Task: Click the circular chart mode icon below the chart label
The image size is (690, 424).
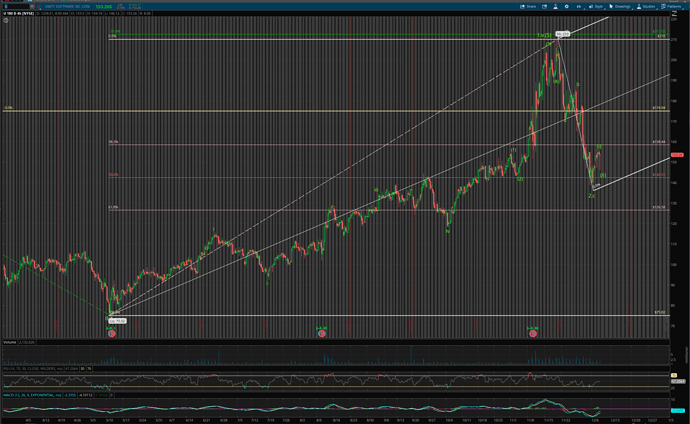Action: tap(6, 20)
